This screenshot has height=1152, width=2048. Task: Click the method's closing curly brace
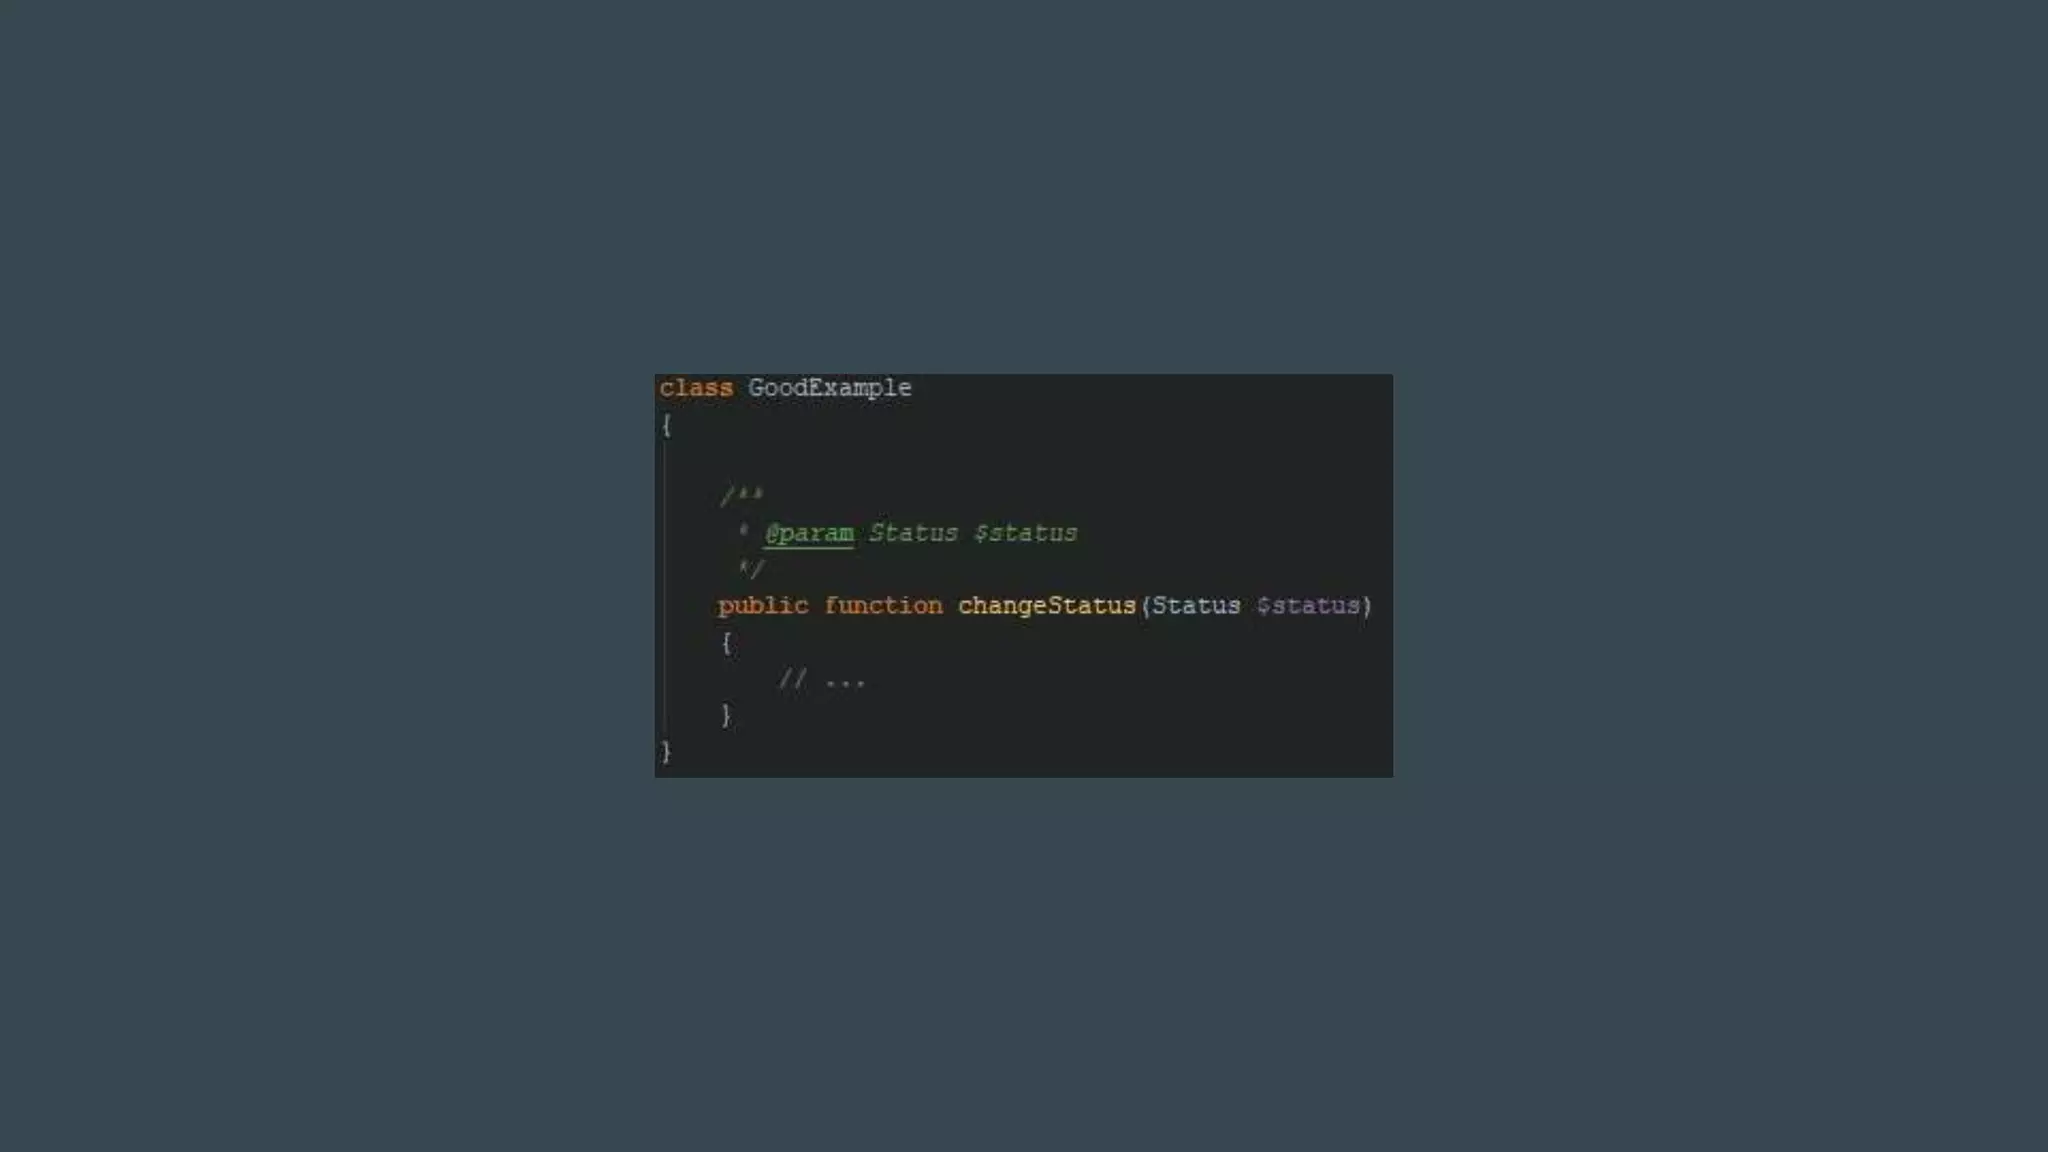pos(727,715)
